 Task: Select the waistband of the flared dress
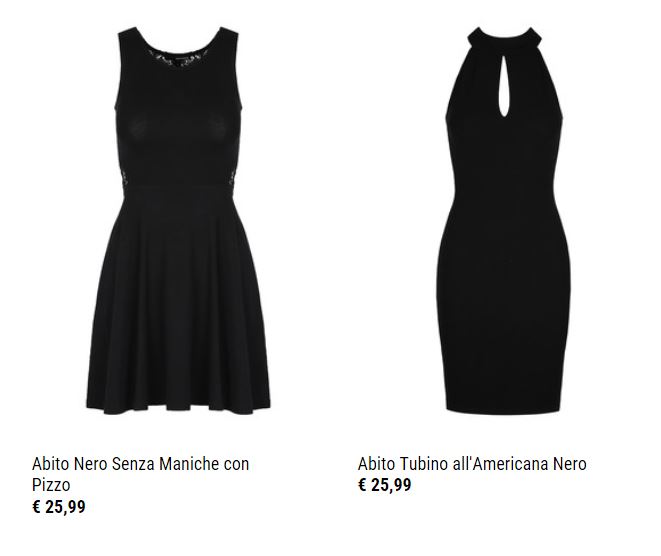[178, 188]
